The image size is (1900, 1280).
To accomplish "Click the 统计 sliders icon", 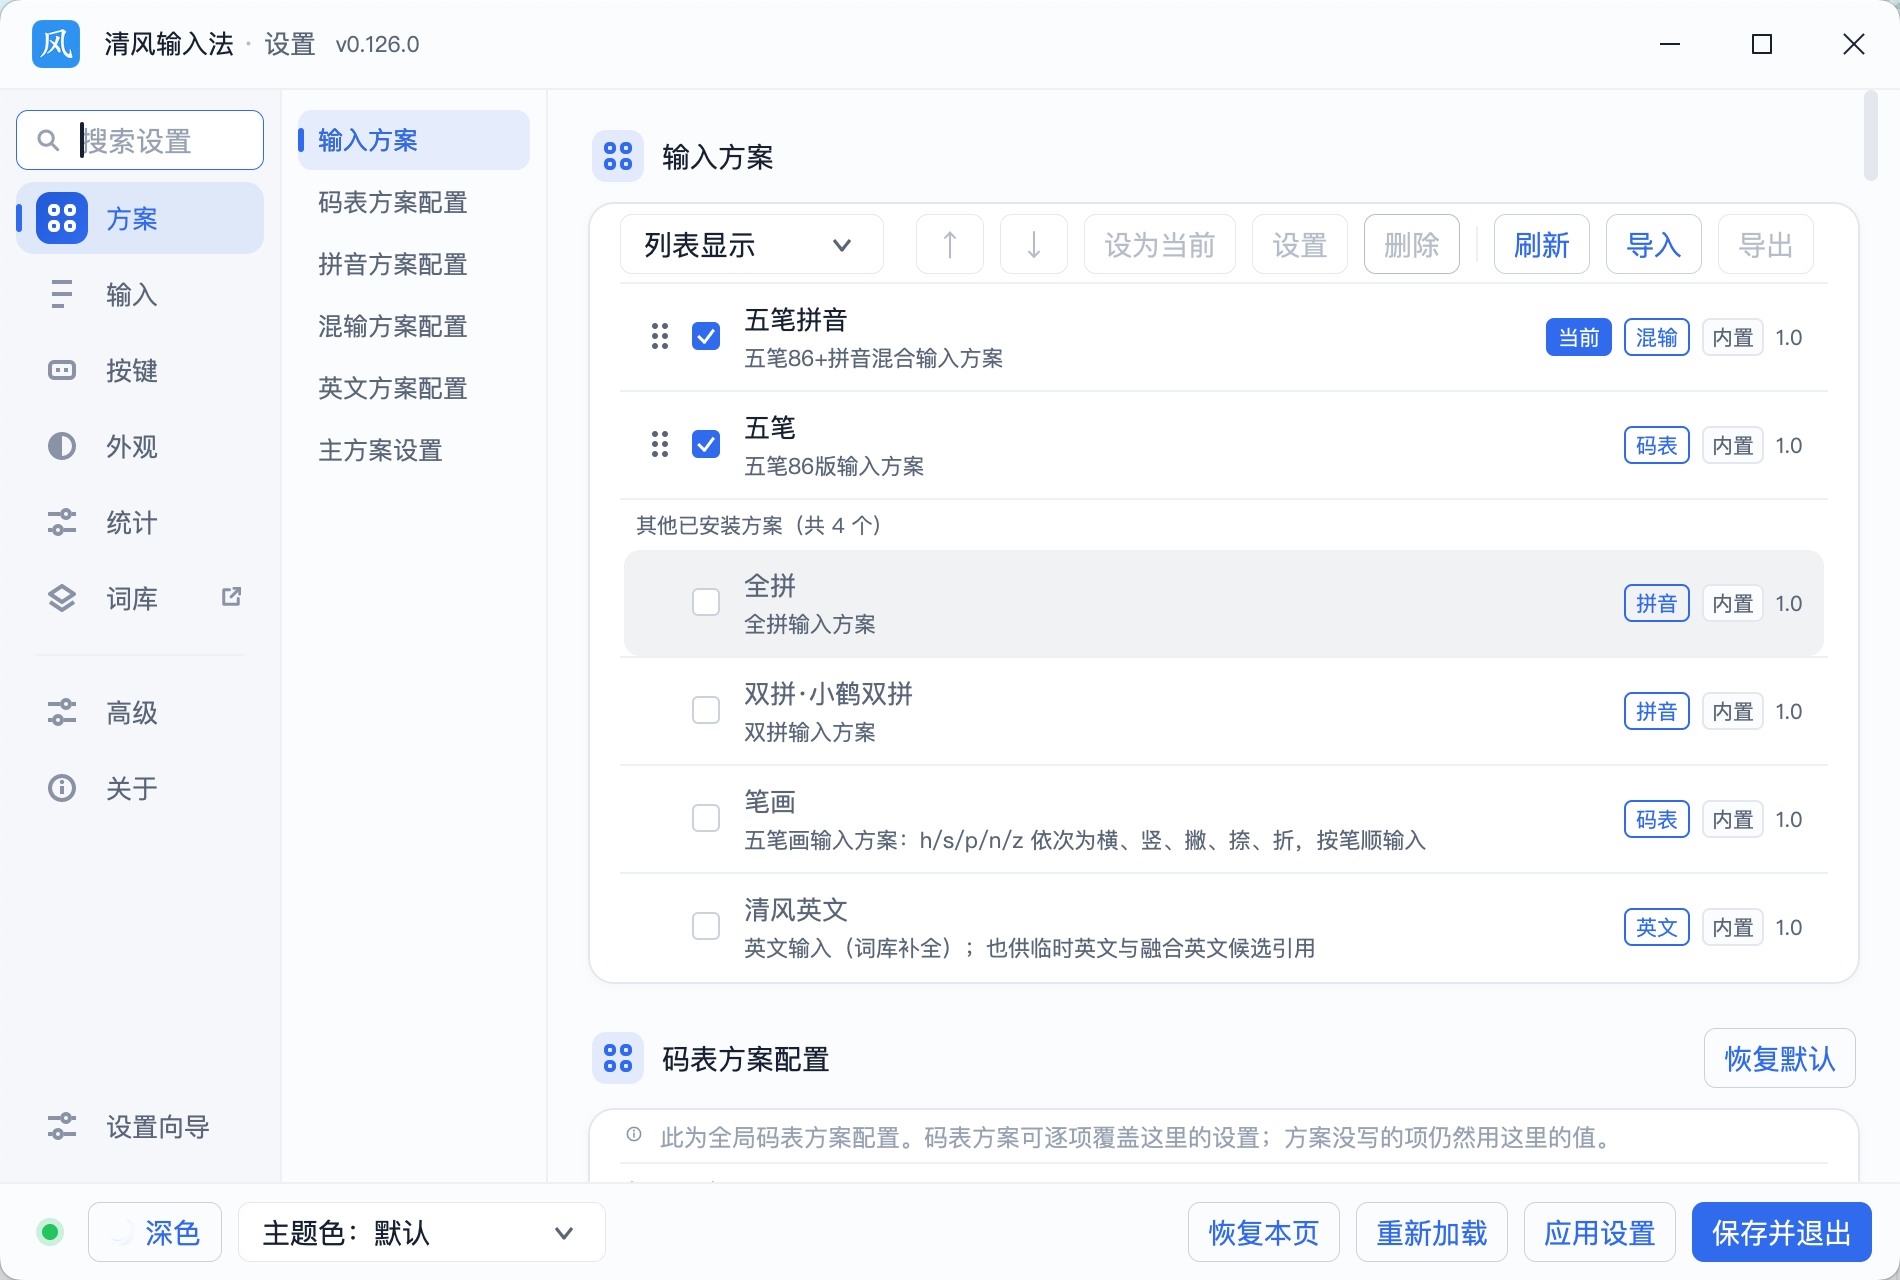I will tap(62, 522).
